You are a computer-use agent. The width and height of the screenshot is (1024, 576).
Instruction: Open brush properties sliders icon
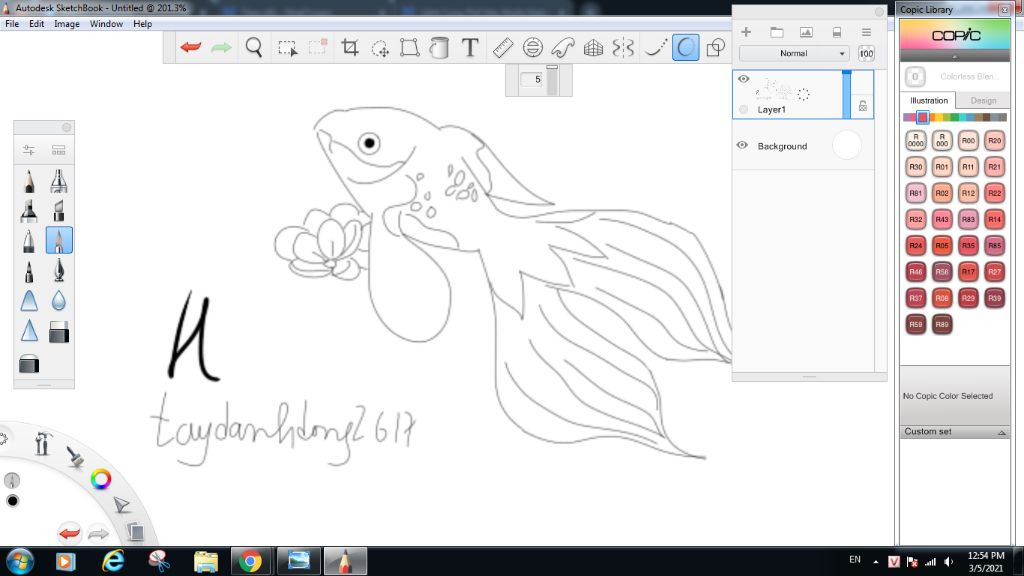(29, 150)
